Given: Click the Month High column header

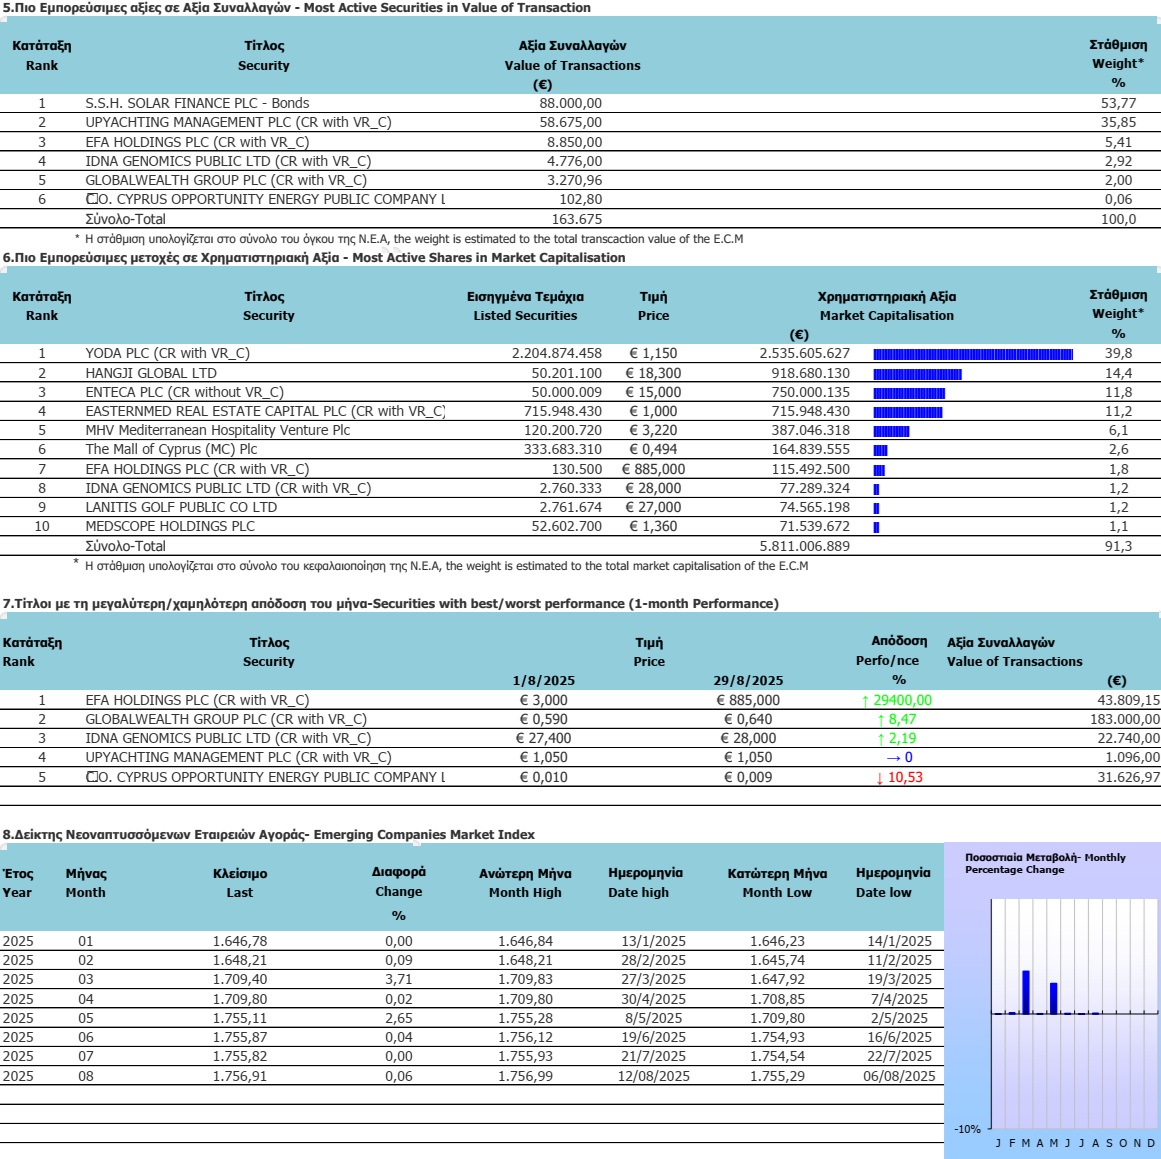Looking at the screenshot, I should 525,892.
